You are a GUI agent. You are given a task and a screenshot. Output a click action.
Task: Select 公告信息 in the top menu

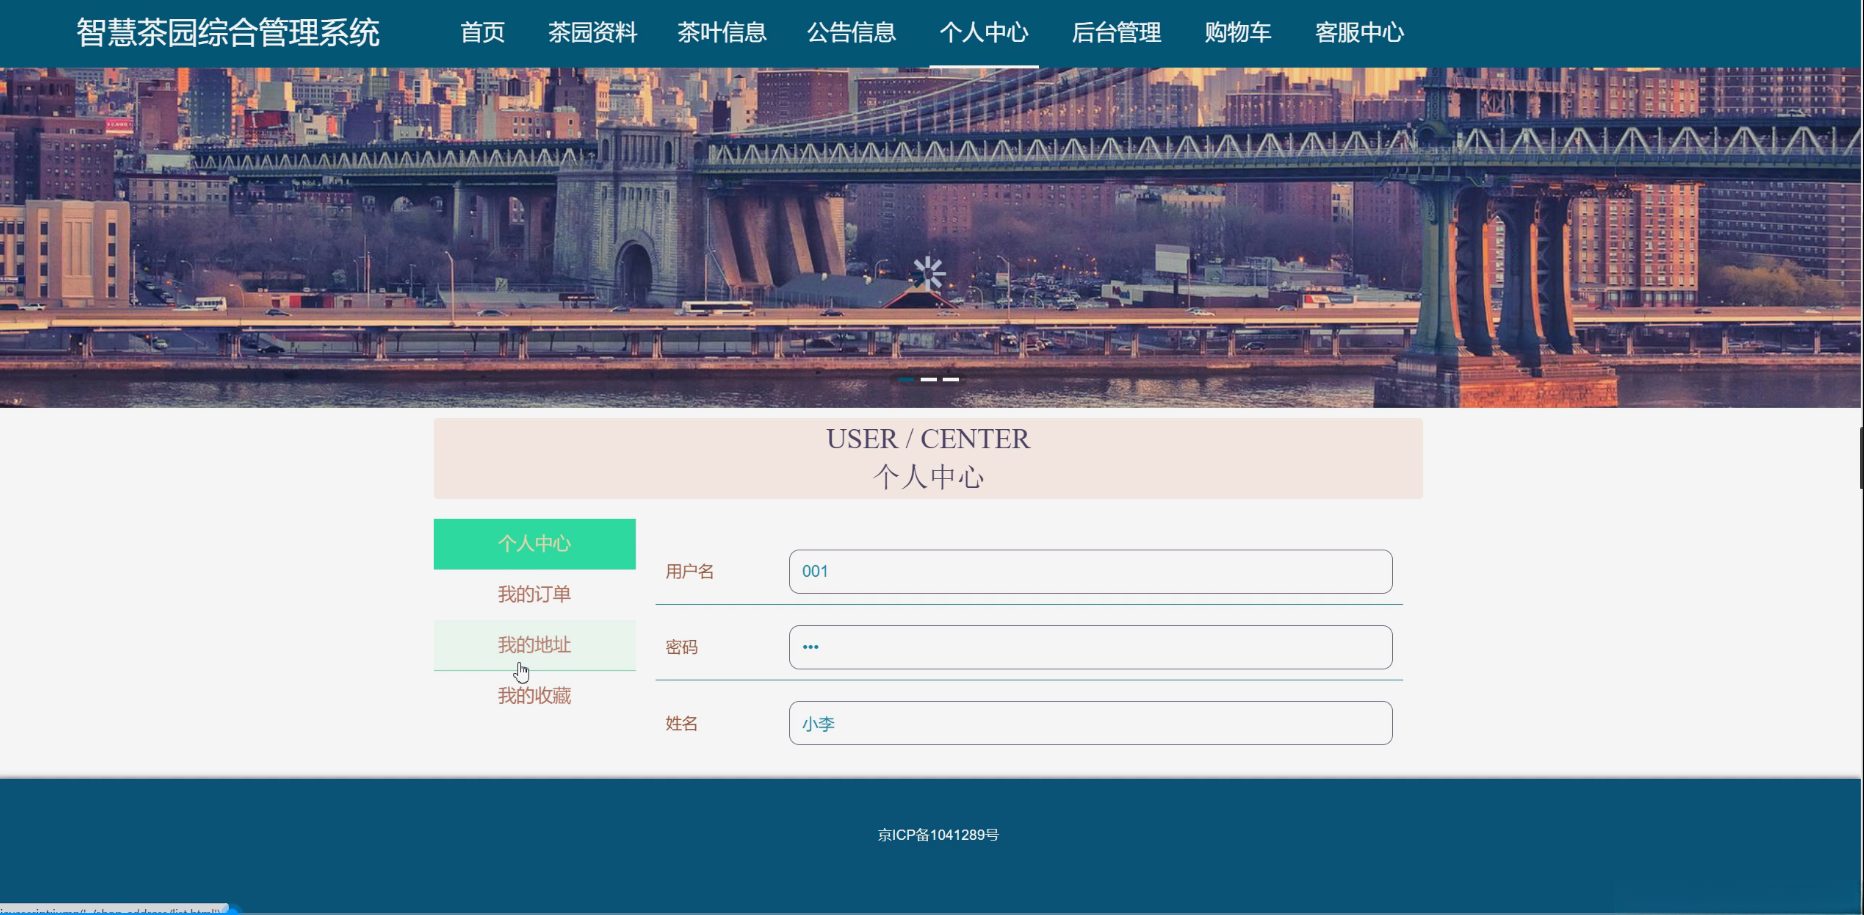coord(851,33)
